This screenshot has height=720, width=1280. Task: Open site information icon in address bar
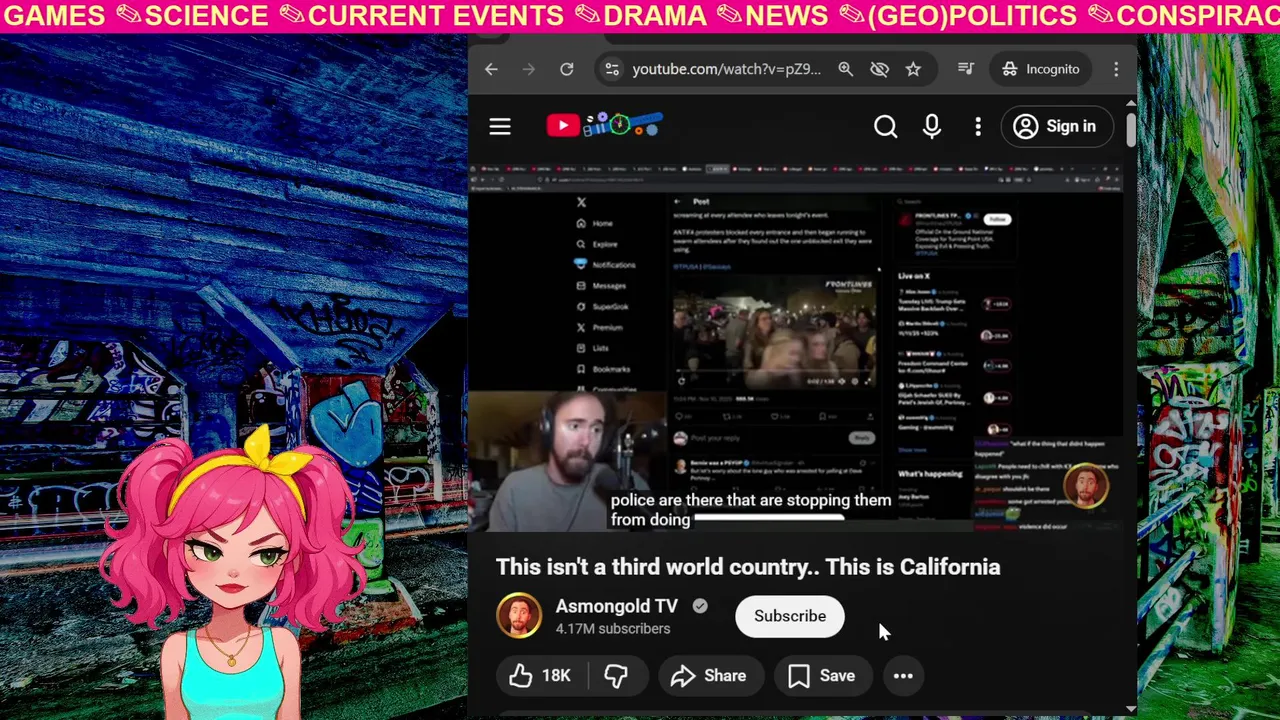pos(612,69)
